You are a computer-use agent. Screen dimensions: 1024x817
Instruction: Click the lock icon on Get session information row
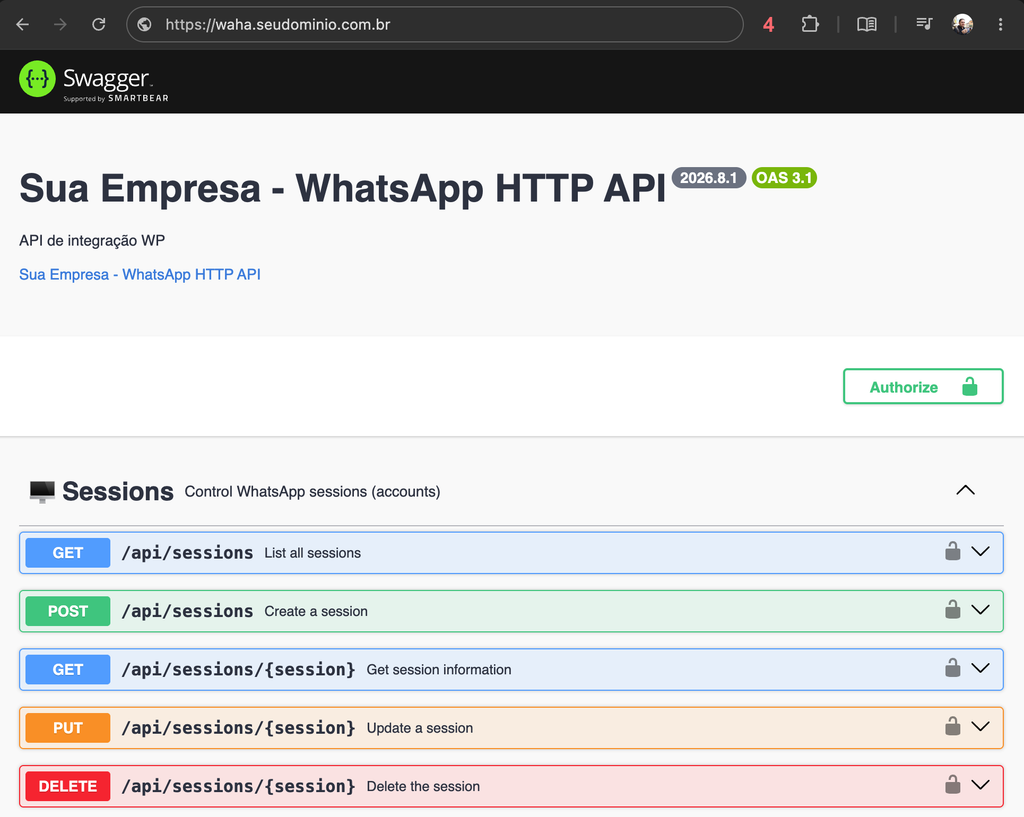tap(953, 667)
